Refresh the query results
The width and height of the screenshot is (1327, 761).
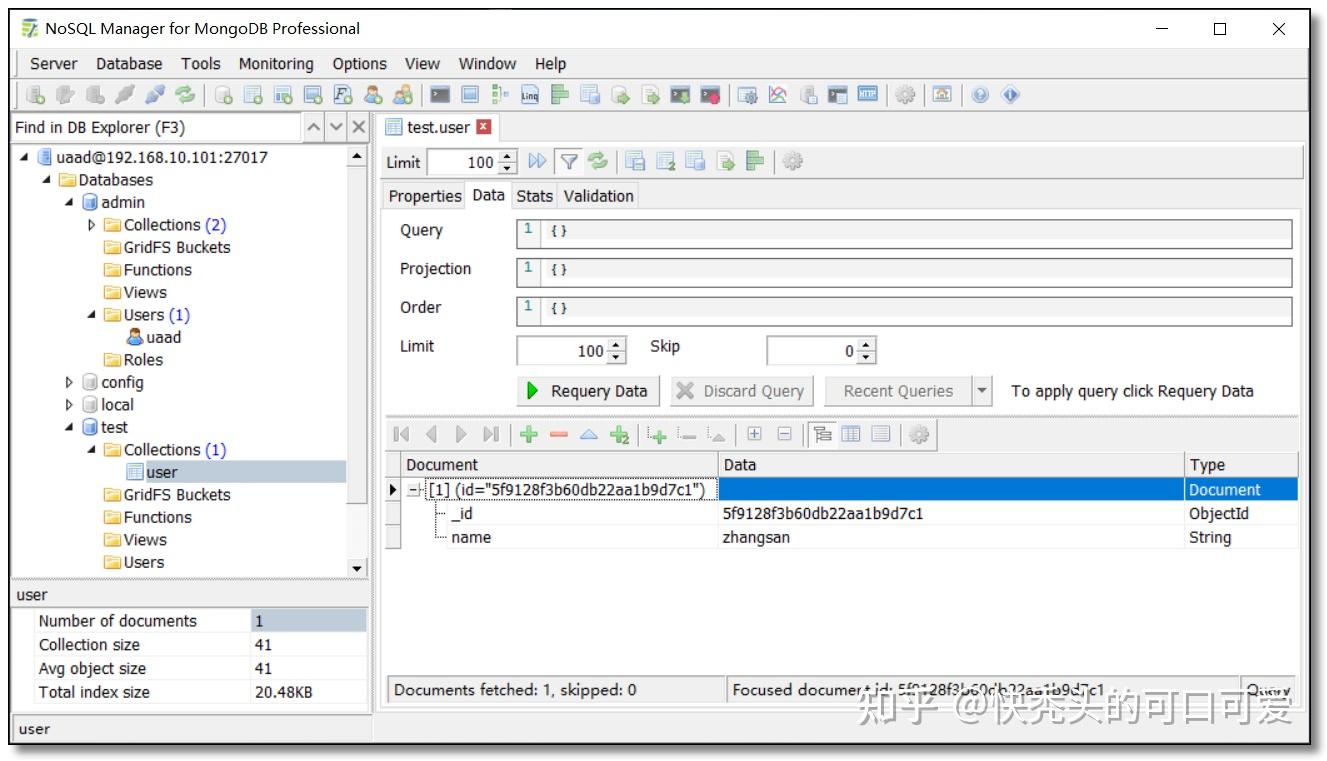[x=598, y=161]
